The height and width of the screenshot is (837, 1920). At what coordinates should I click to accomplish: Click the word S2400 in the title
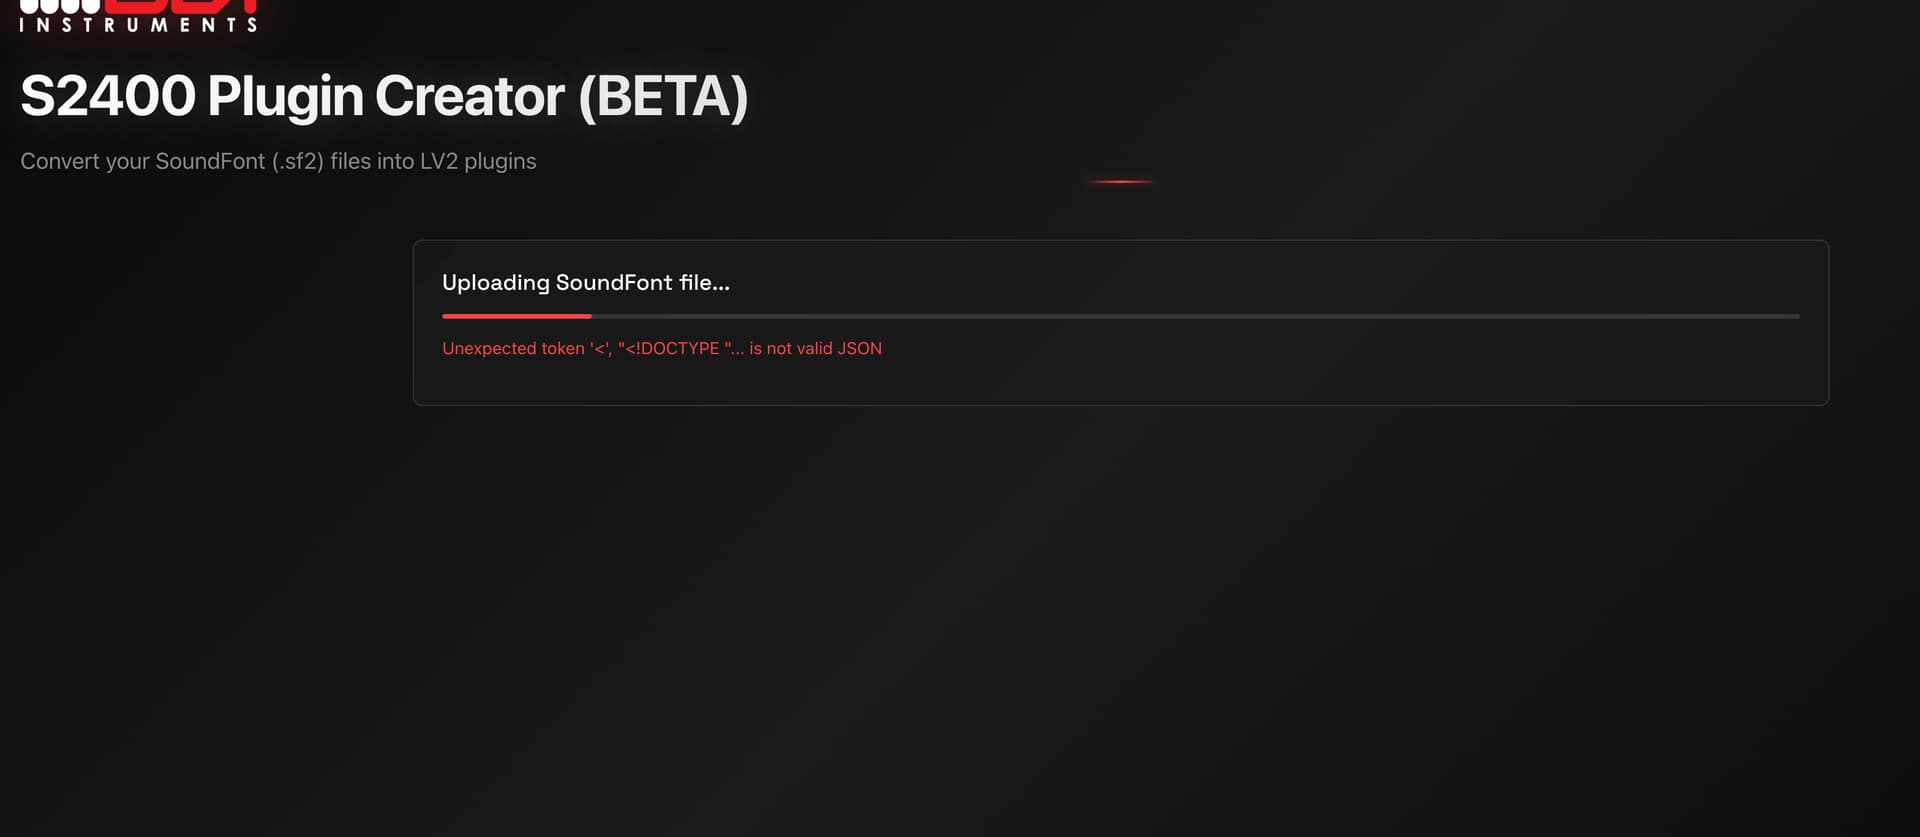[108, 97]
